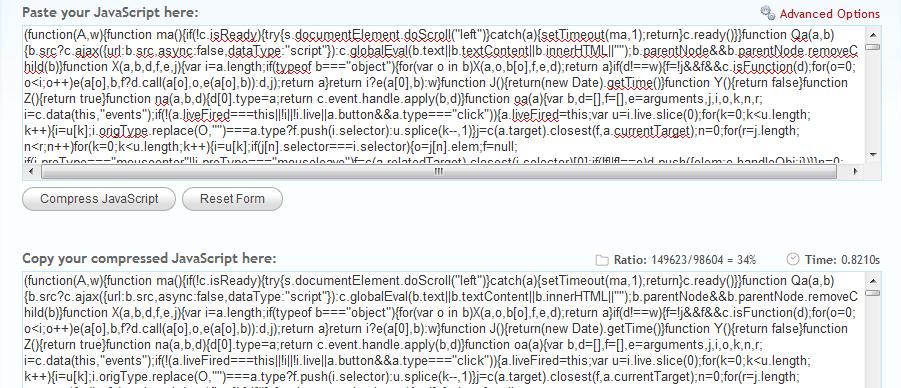
Task: Click 'Paste your JavaScript here:' heading
Action: tap(110, 13)
